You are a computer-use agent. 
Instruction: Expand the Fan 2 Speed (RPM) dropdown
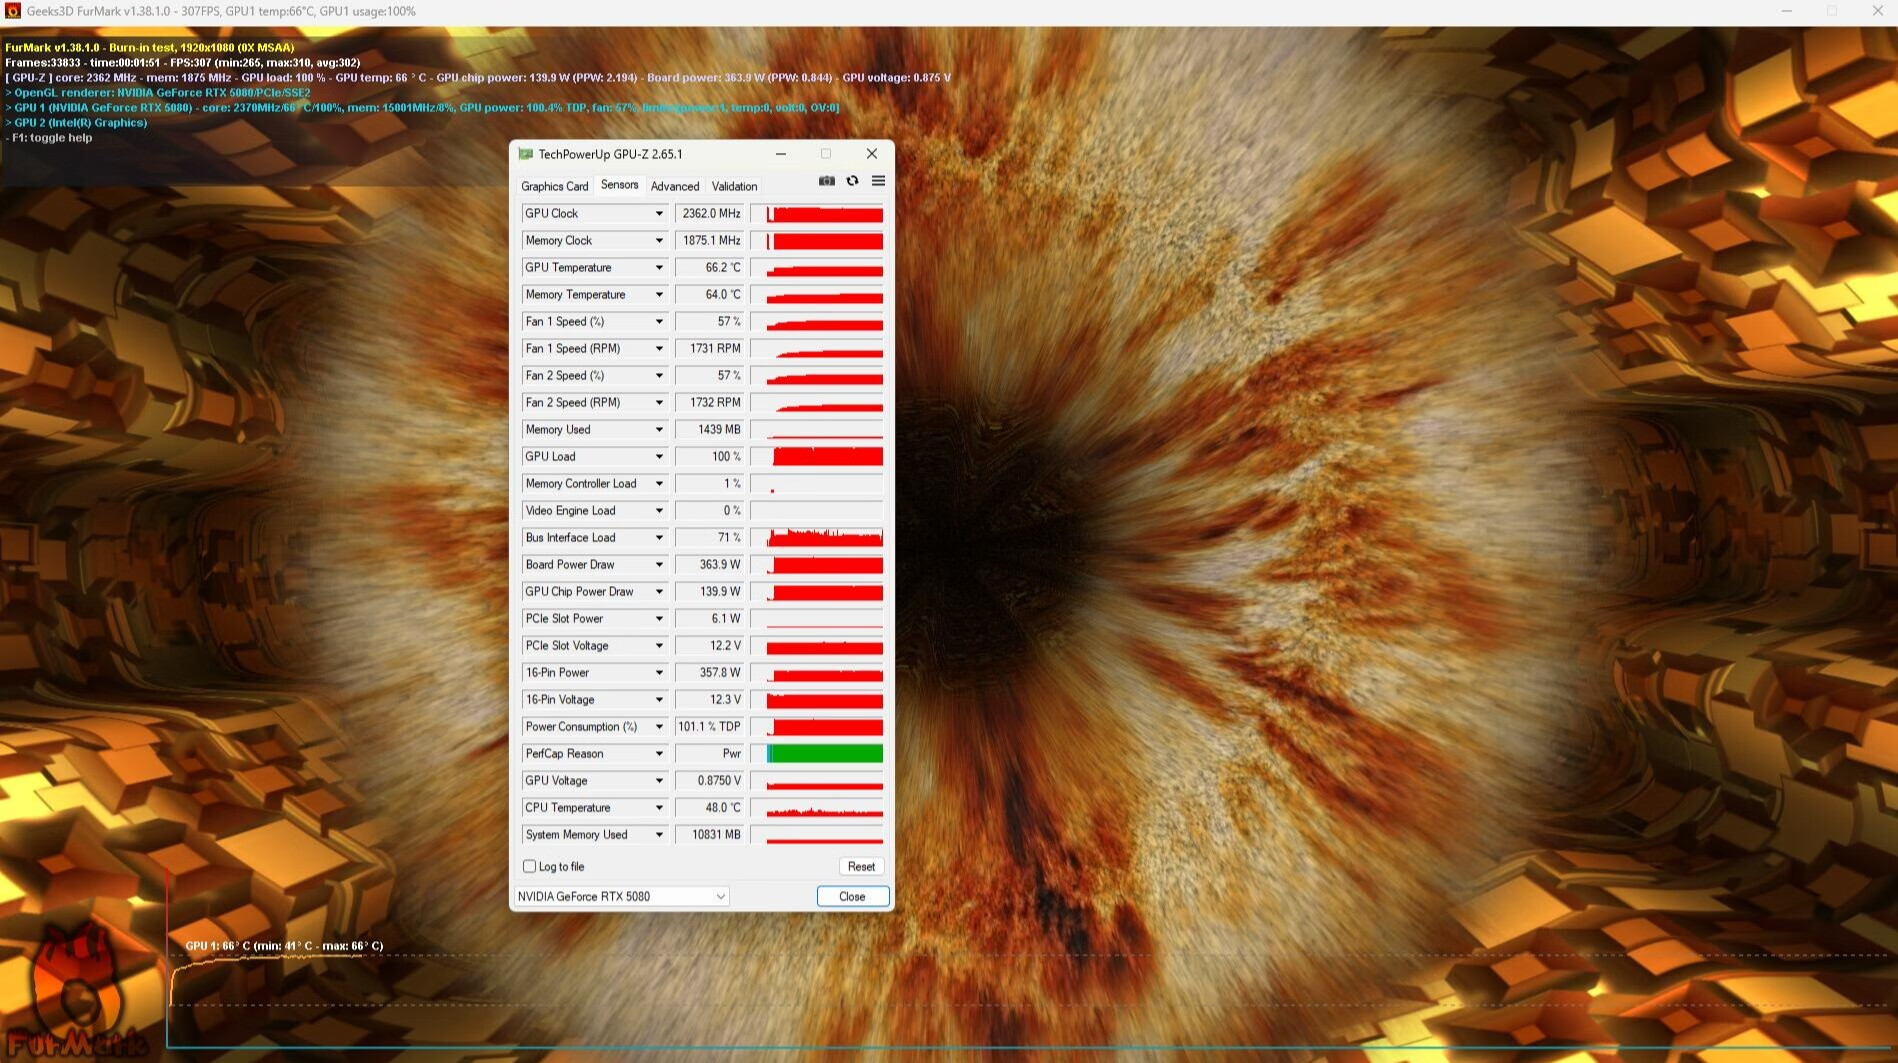coord(659,402)
